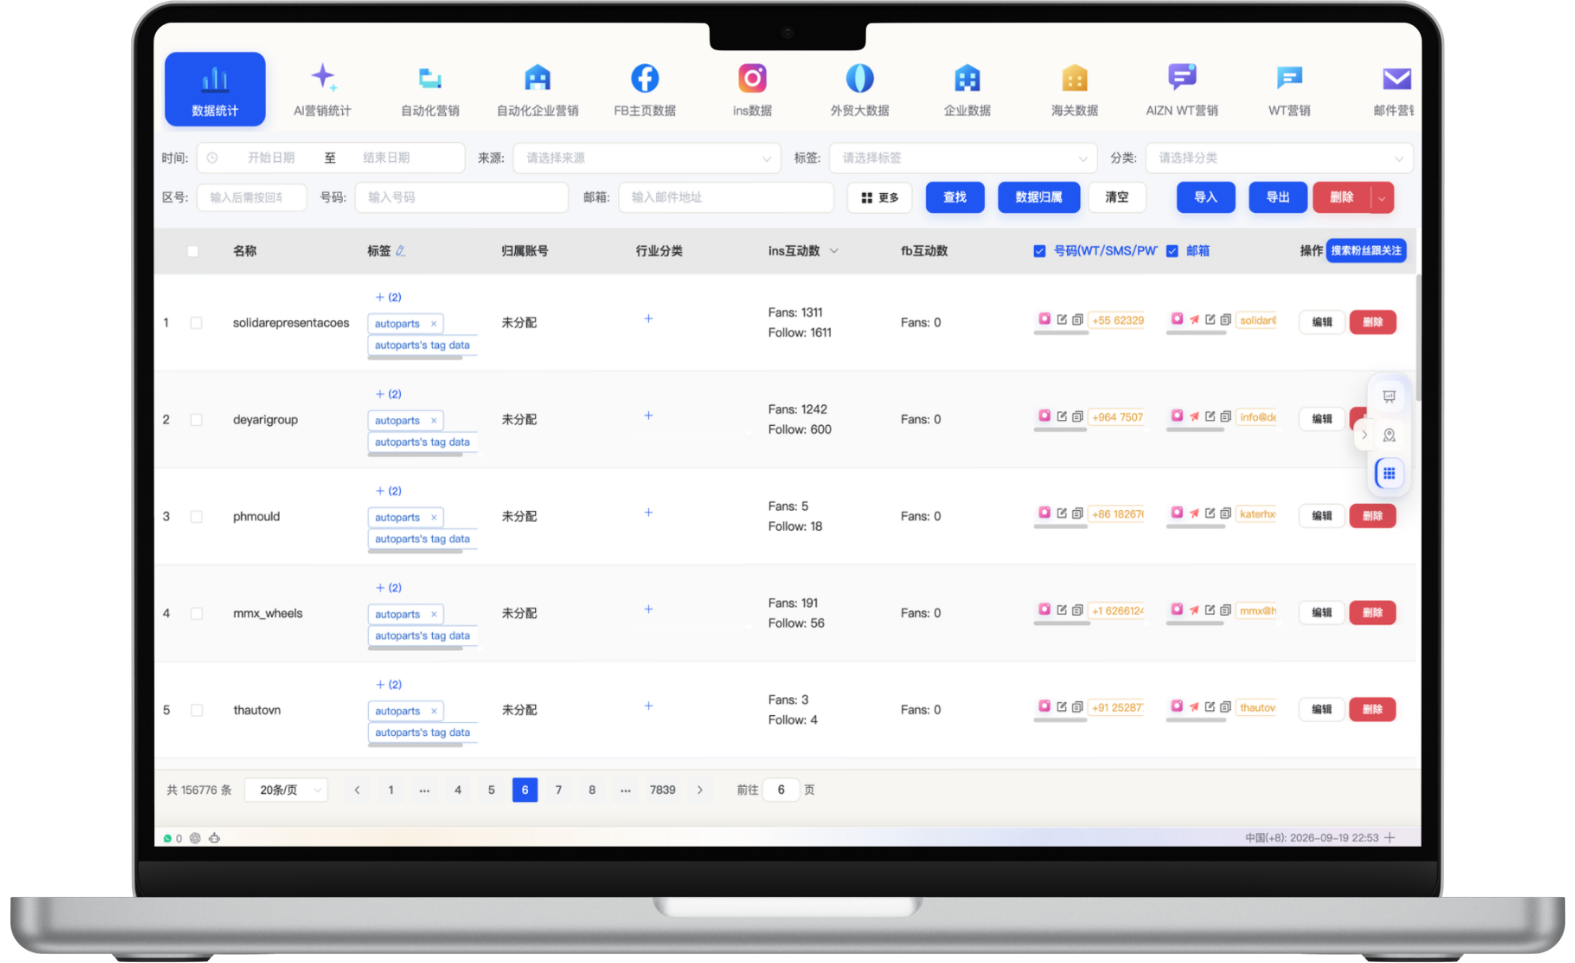
Task: Edit phone icon in phmould row
Action: pos(1062,514)
